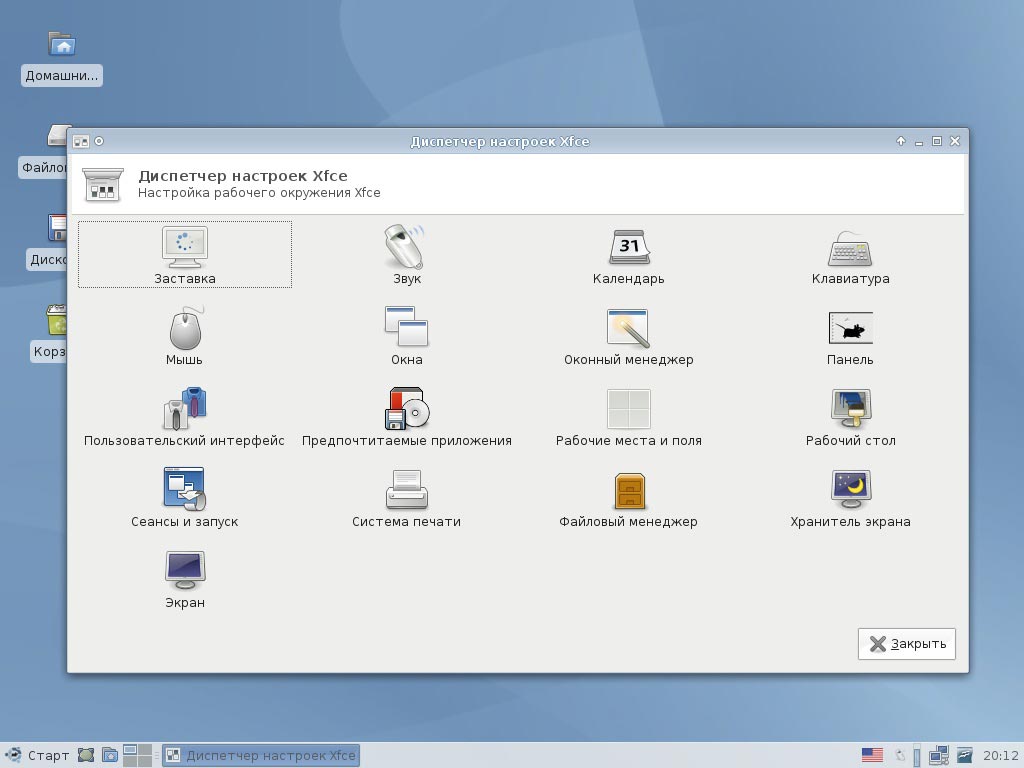Viewport: 1024px width, 768px height.
Task: Open Сеансы и запуск settings
Action: tap(185, 490)
